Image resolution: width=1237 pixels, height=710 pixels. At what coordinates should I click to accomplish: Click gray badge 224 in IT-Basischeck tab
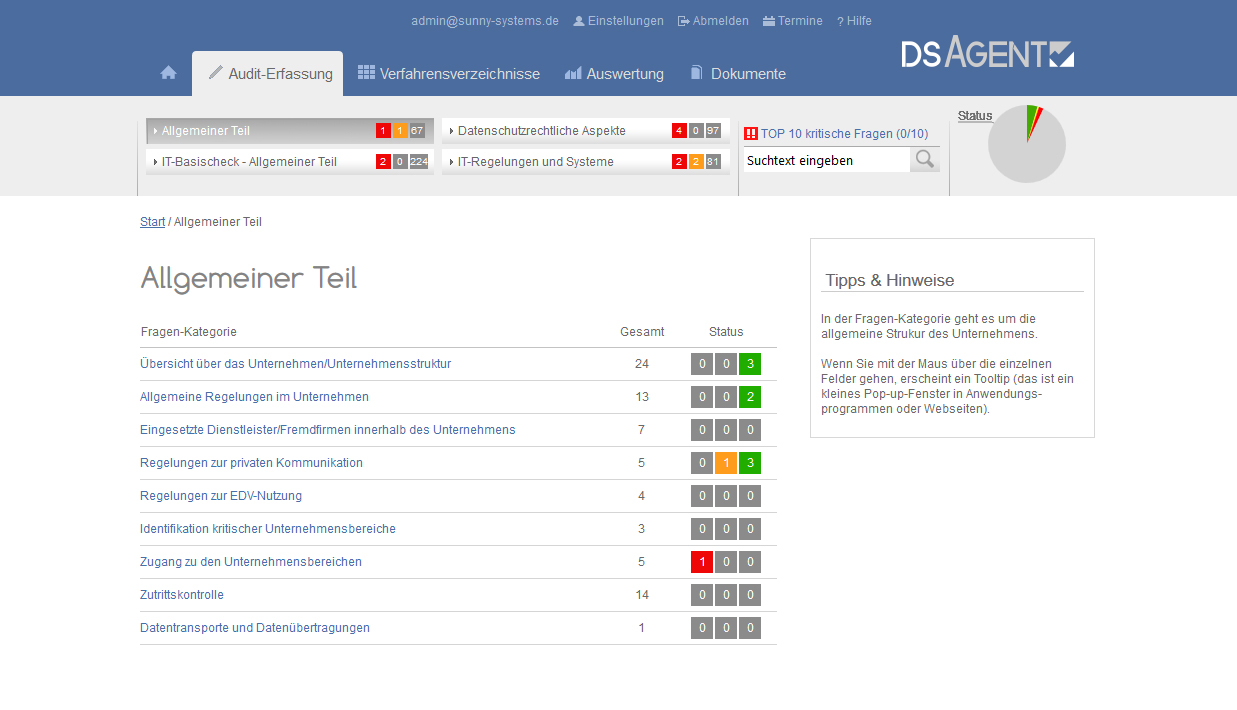coord(418,162)
